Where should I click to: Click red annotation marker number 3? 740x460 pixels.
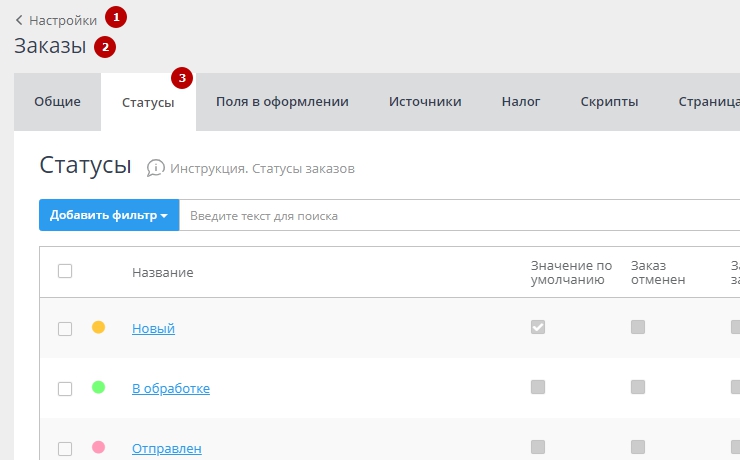coord(181,78)
